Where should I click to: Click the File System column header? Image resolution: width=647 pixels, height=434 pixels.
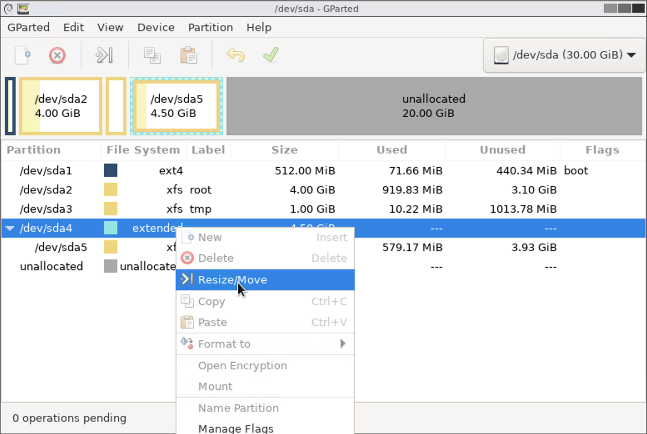(x=143, y=150)
